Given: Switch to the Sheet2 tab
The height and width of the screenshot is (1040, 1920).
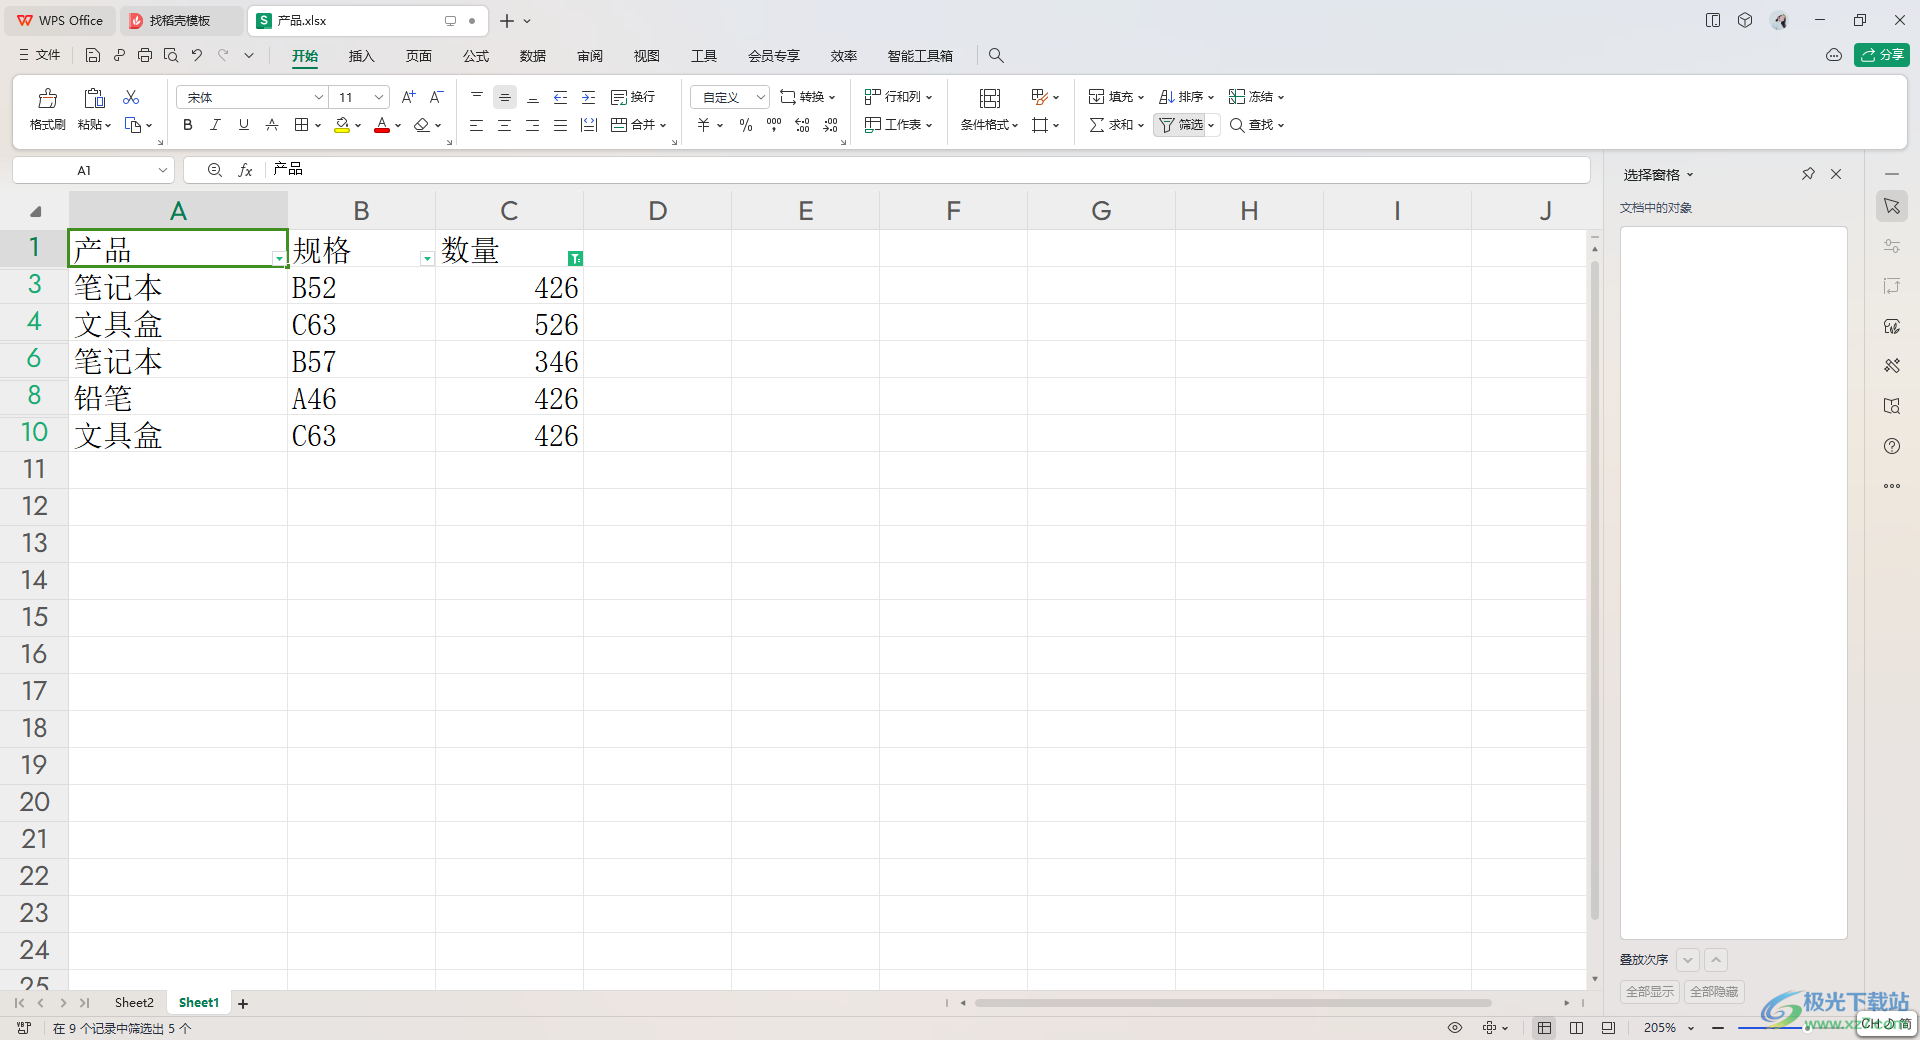Looking at the screenshot, I should tap(134, 1002).
